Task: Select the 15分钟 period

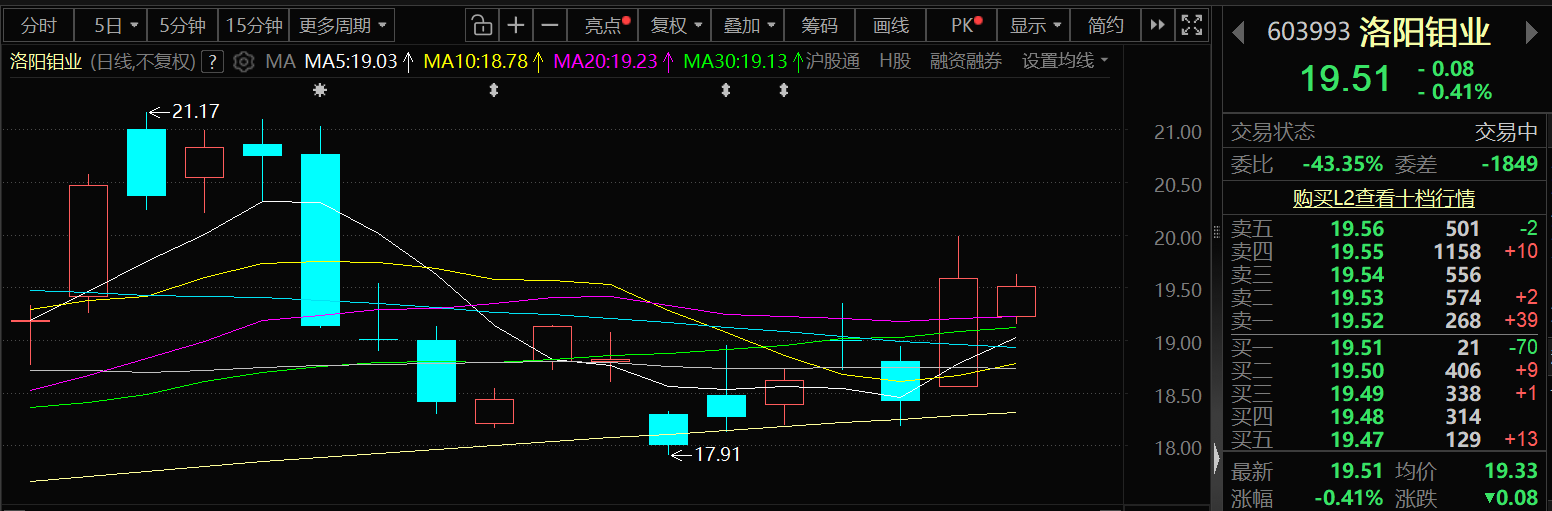Action: pos(254,25)
